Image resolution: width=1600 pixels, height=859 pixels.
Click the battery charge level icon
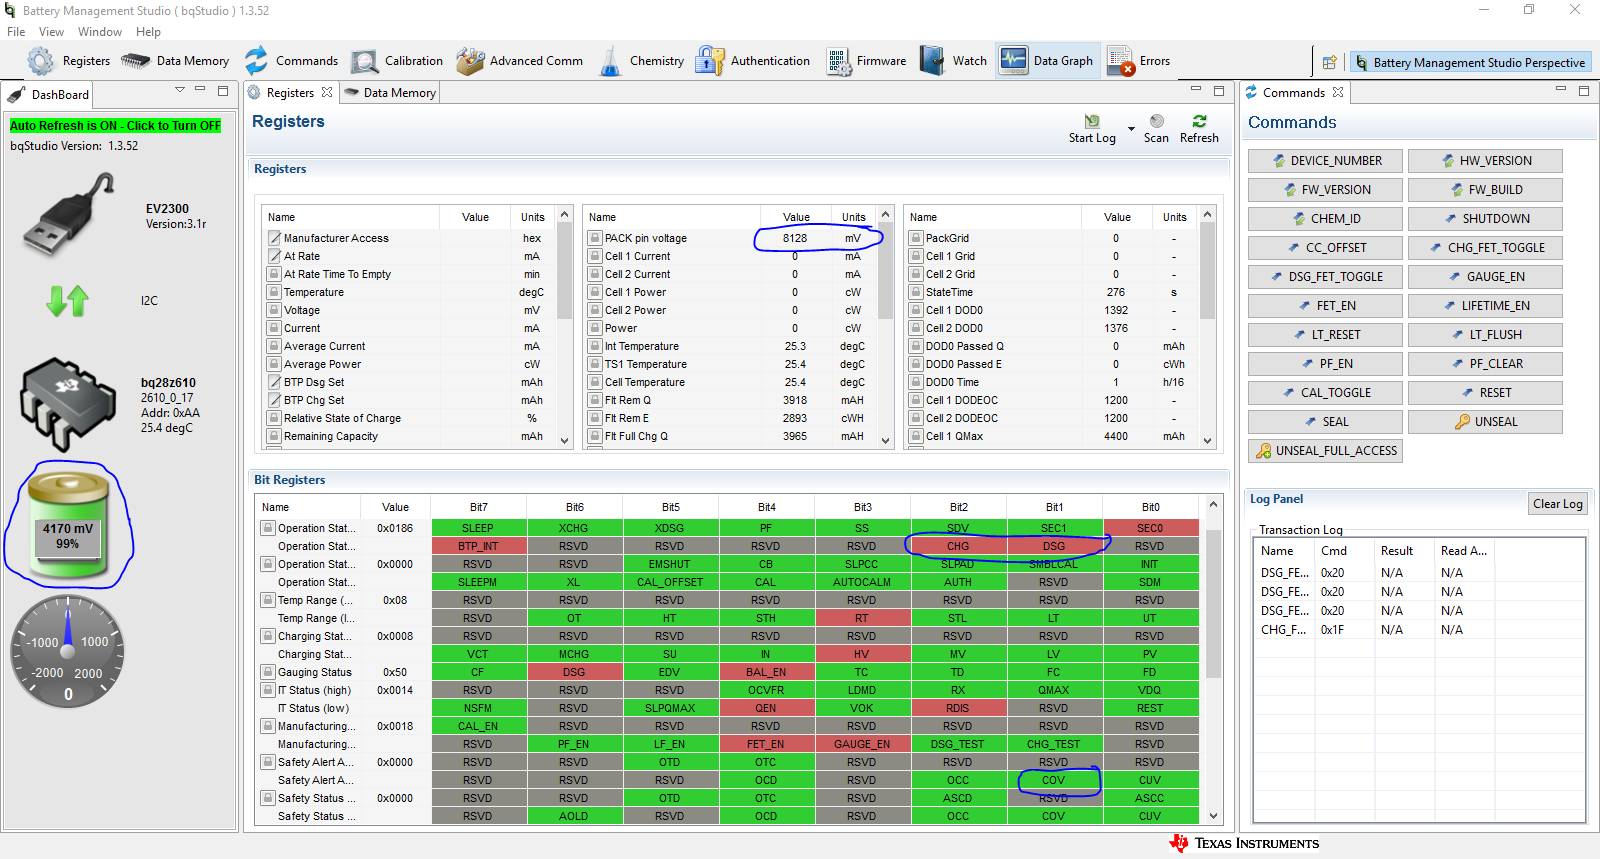(x=68, y=524)
